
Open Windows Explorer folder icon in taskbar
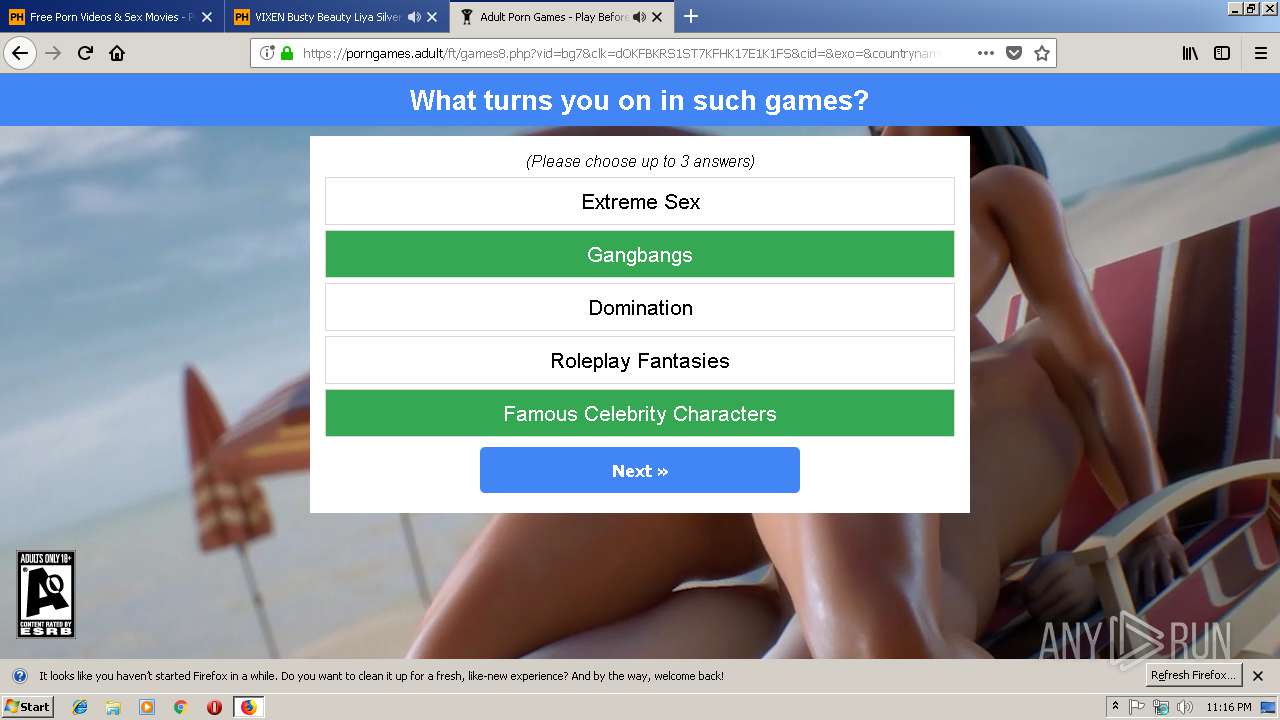pos(113,707)
